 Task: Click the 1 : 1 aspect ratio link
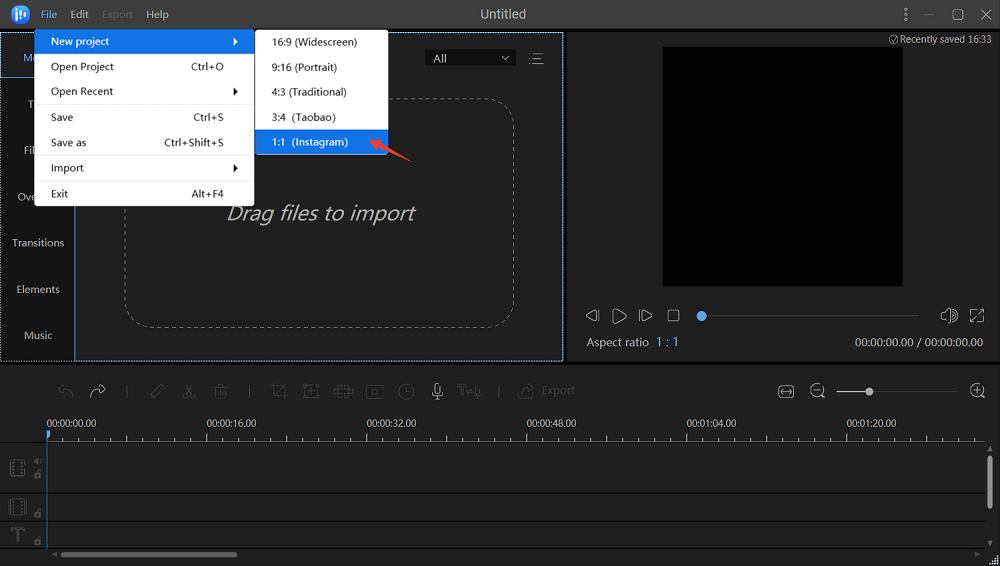pyautogui.click(x=667, y=342)
